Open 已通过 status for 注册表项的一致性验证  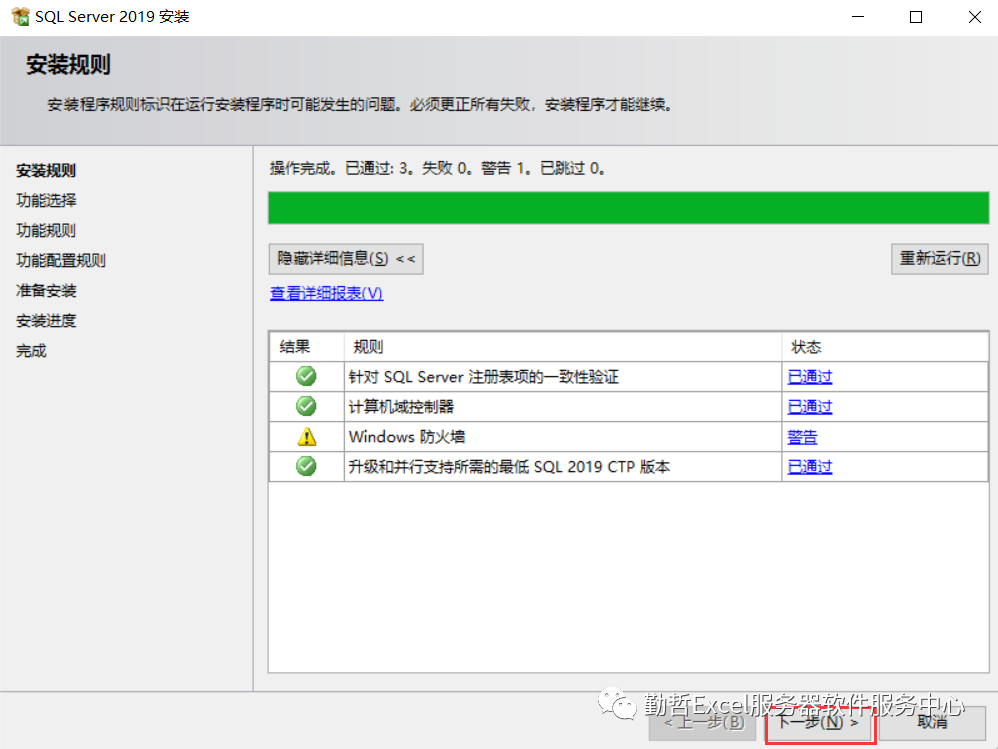(810, 377)
